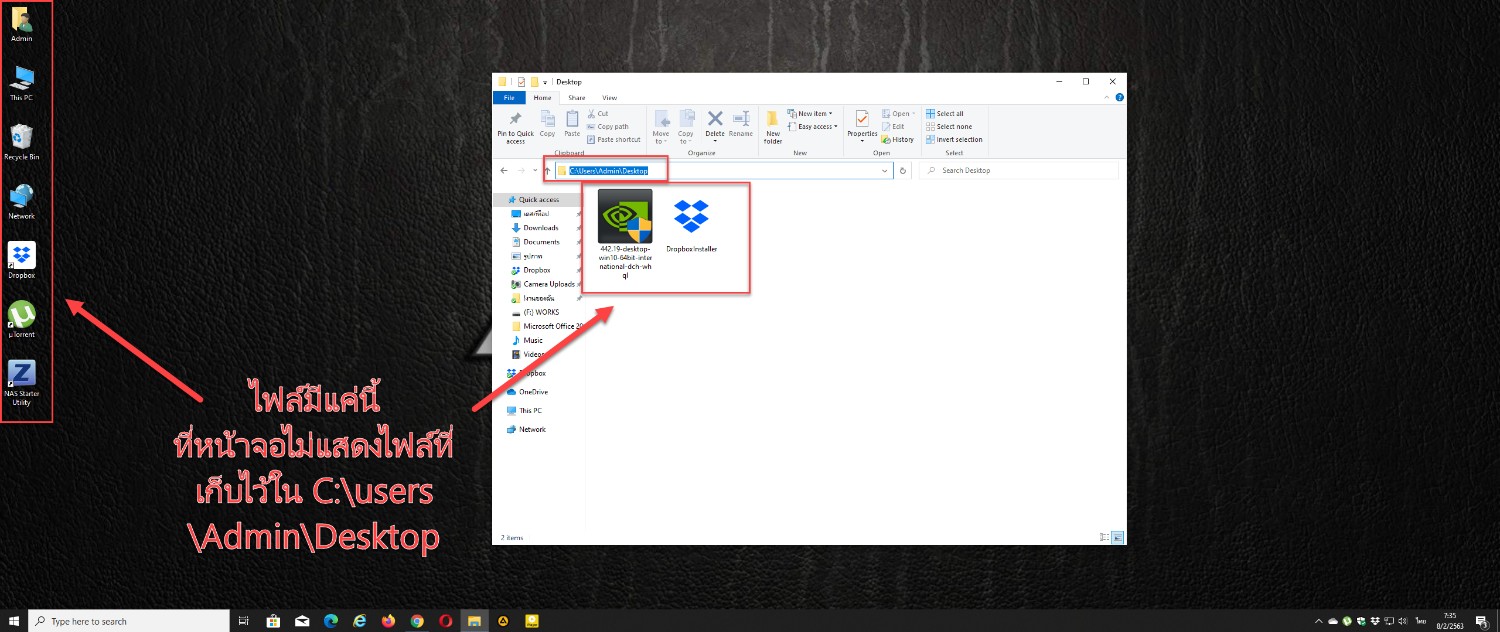Image resolution: width=1500 pixels, height=632 pixels.
Task: Open OneDrive in navigation pane
Action: 533,392
